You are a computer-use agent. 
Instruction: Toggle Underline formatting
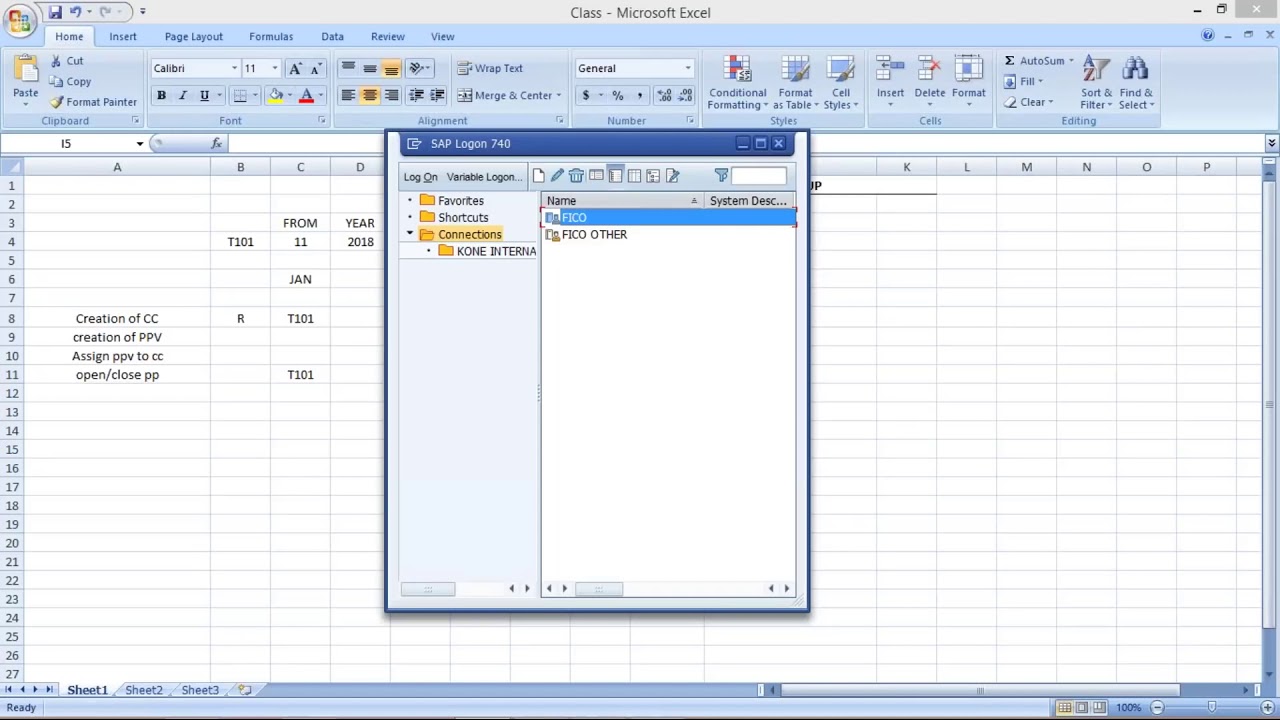tap(204, 95)
